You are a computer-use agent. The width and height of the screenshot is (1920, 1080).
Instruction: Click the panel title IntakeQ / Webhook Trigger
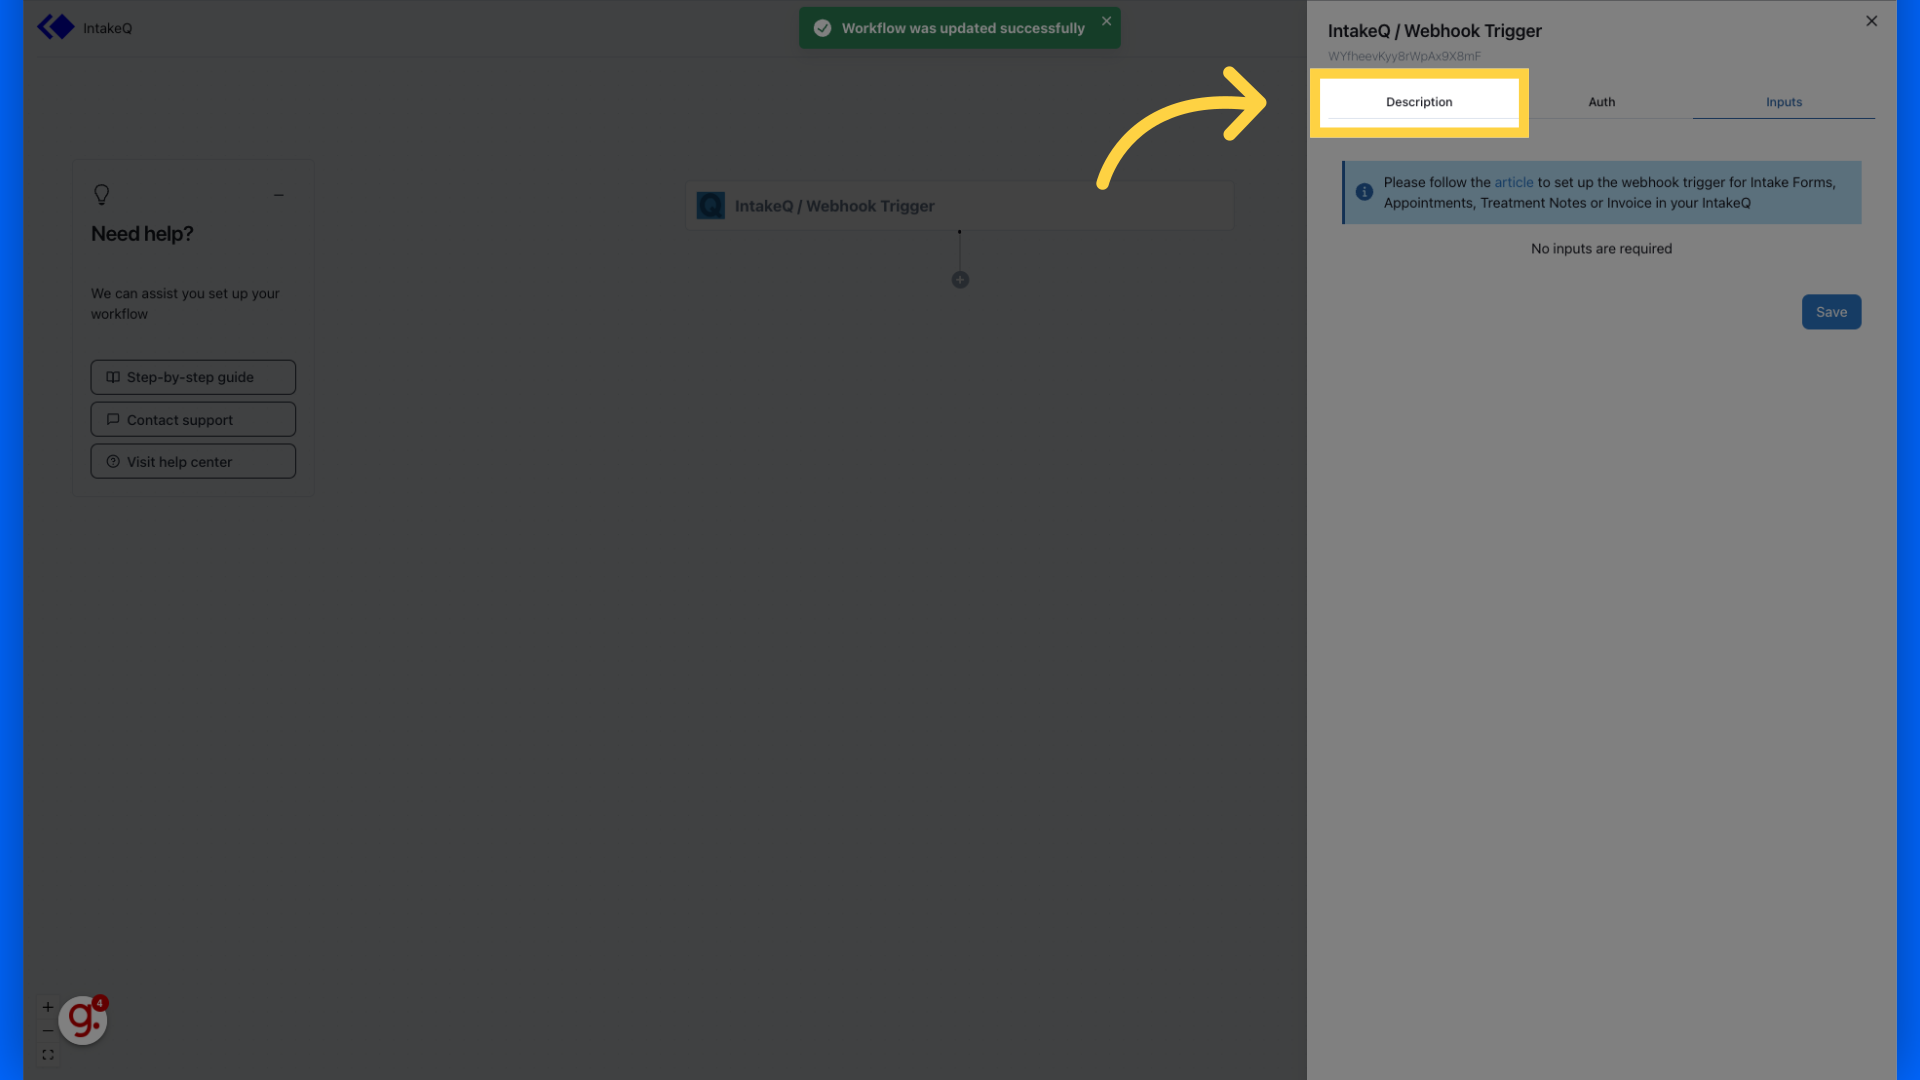[1434, 31]
